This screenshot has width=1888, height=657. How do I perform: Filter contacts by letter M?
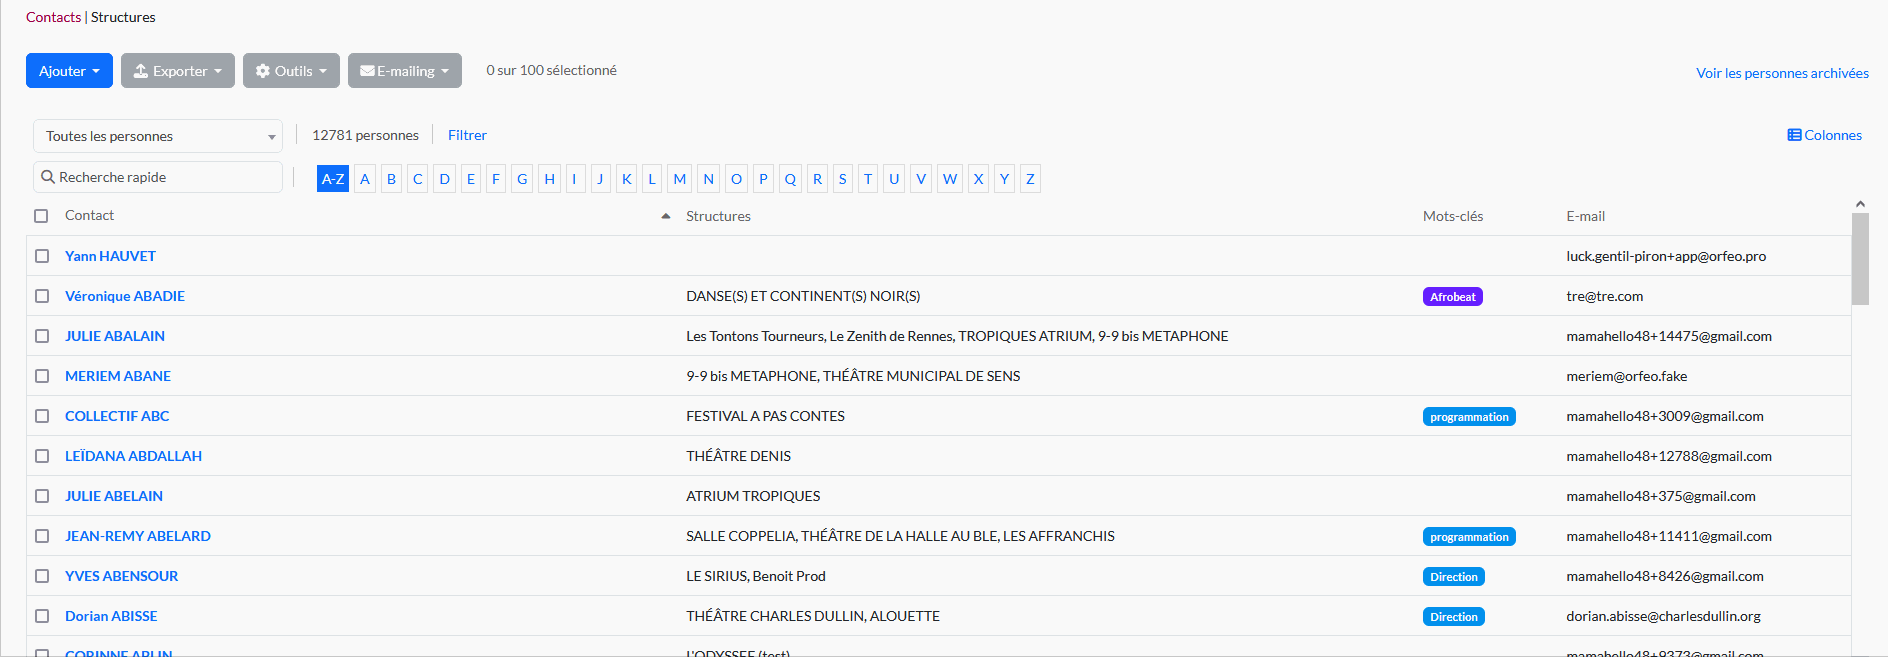point(680,179)
